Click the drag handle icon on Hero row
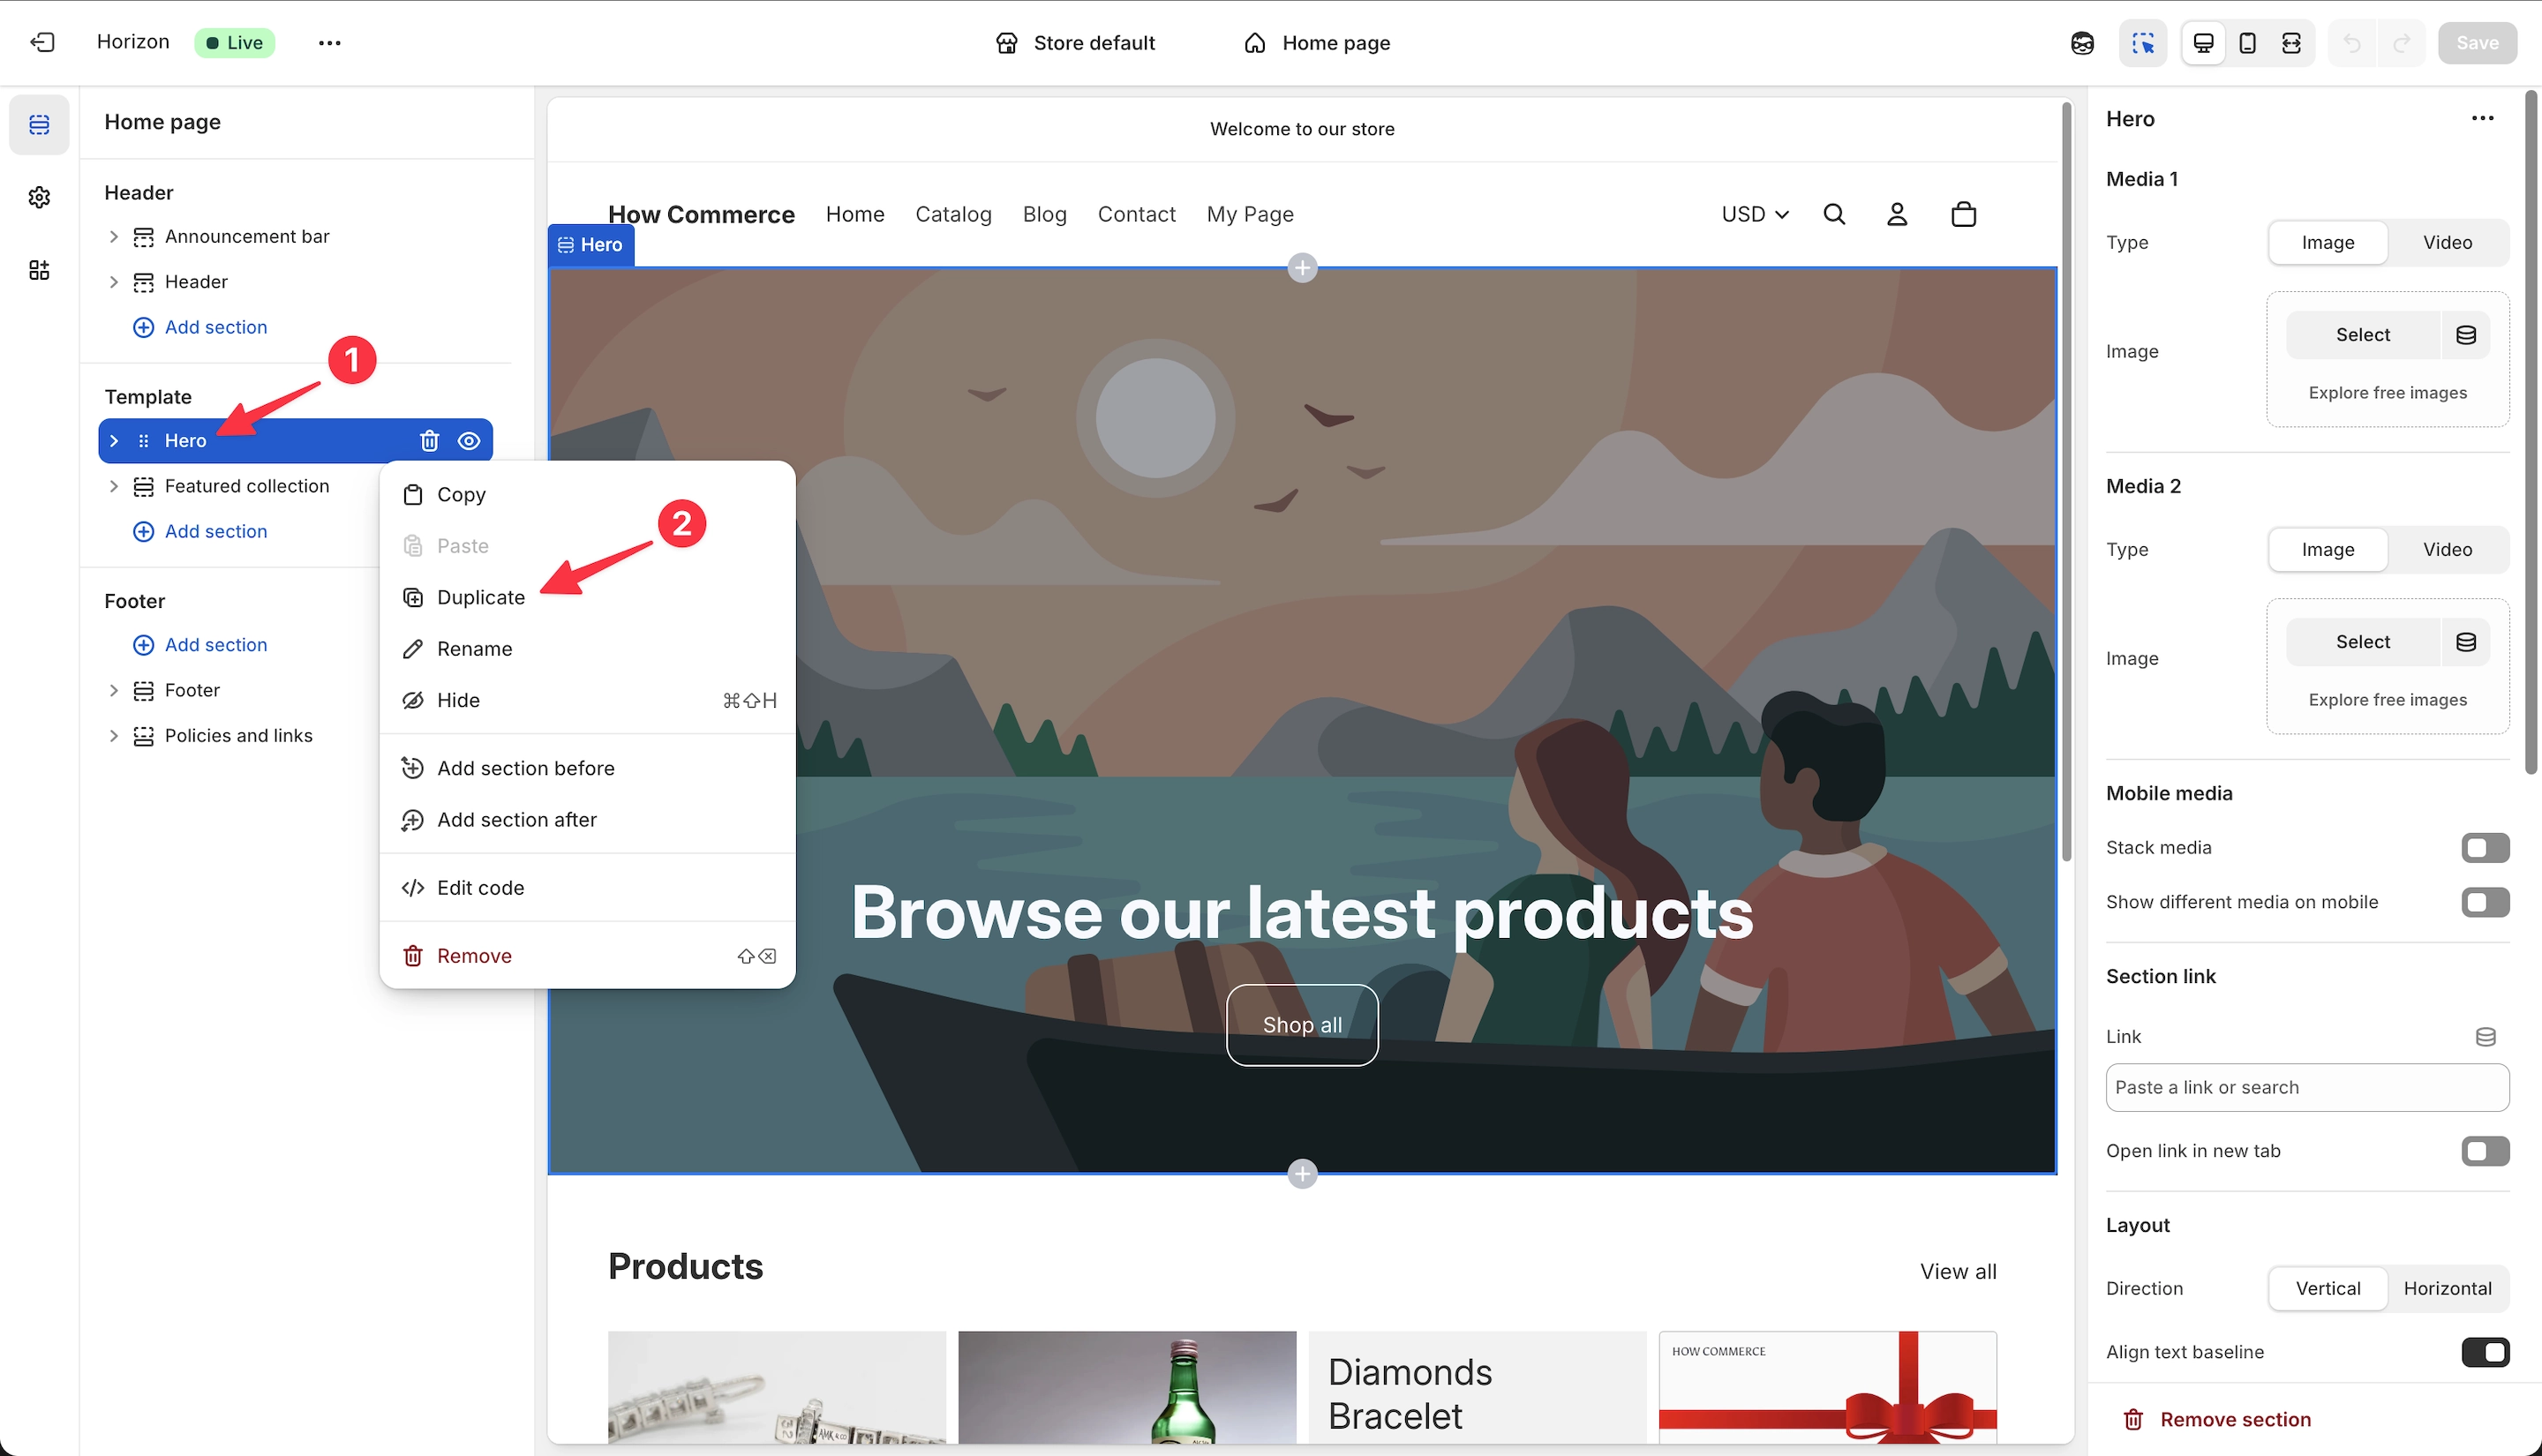Screen dimensions: 2542x1456 point(143,441)
